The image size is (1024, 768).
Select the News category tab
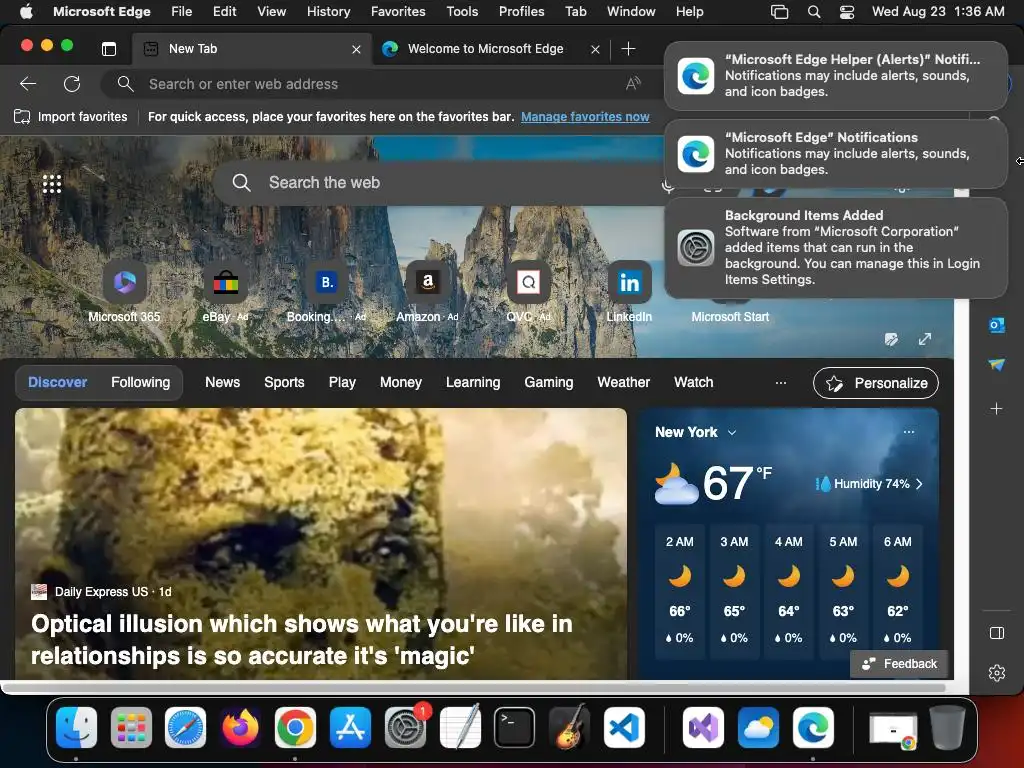223,383
